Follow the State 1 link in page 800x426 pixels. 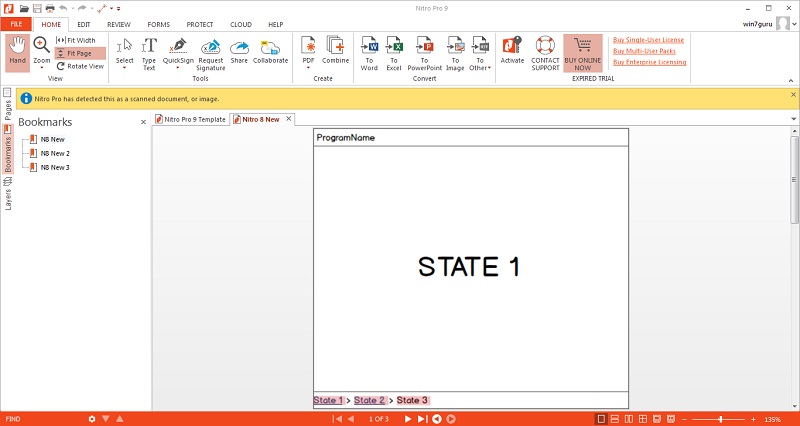(x=329, y=400)
